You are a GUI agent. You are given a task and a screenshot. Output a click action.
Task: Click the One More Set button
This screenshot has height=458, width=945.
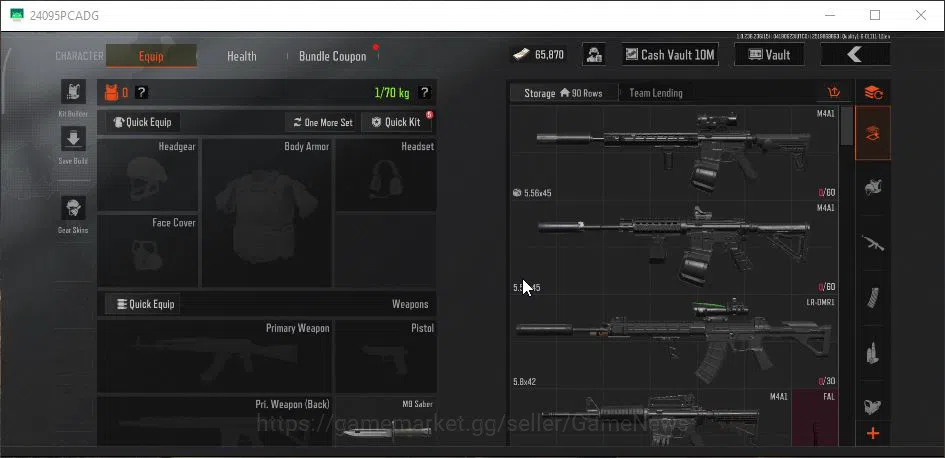pos(322,122)
